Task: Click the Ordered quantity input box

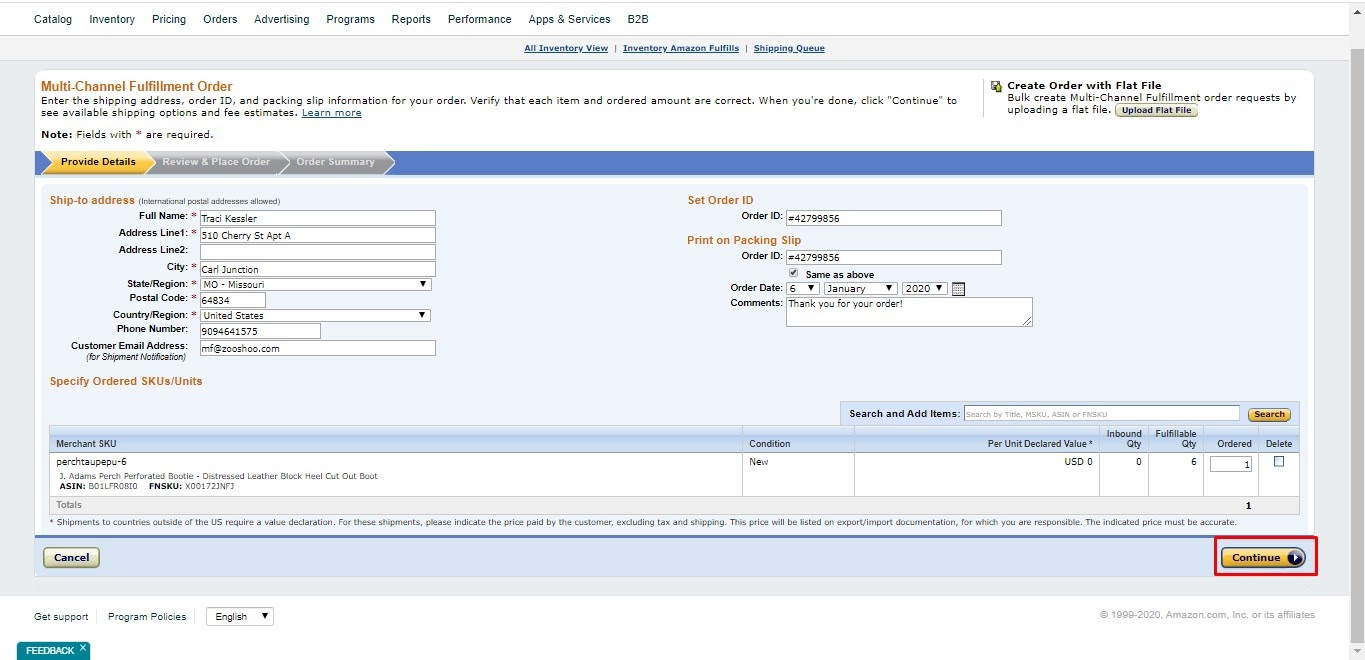Action: [x=1231, y=464]
